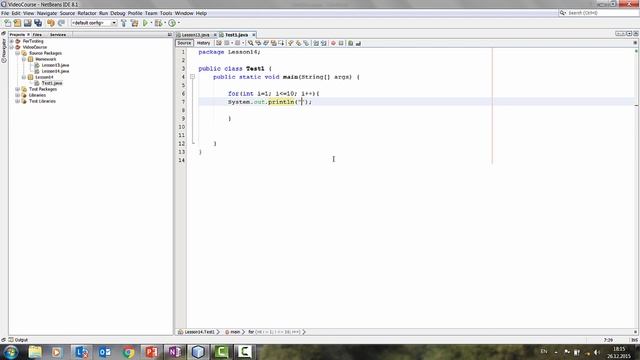Click the History view button
The height and width of the screenshot is (360, 640).
point(203,43)
